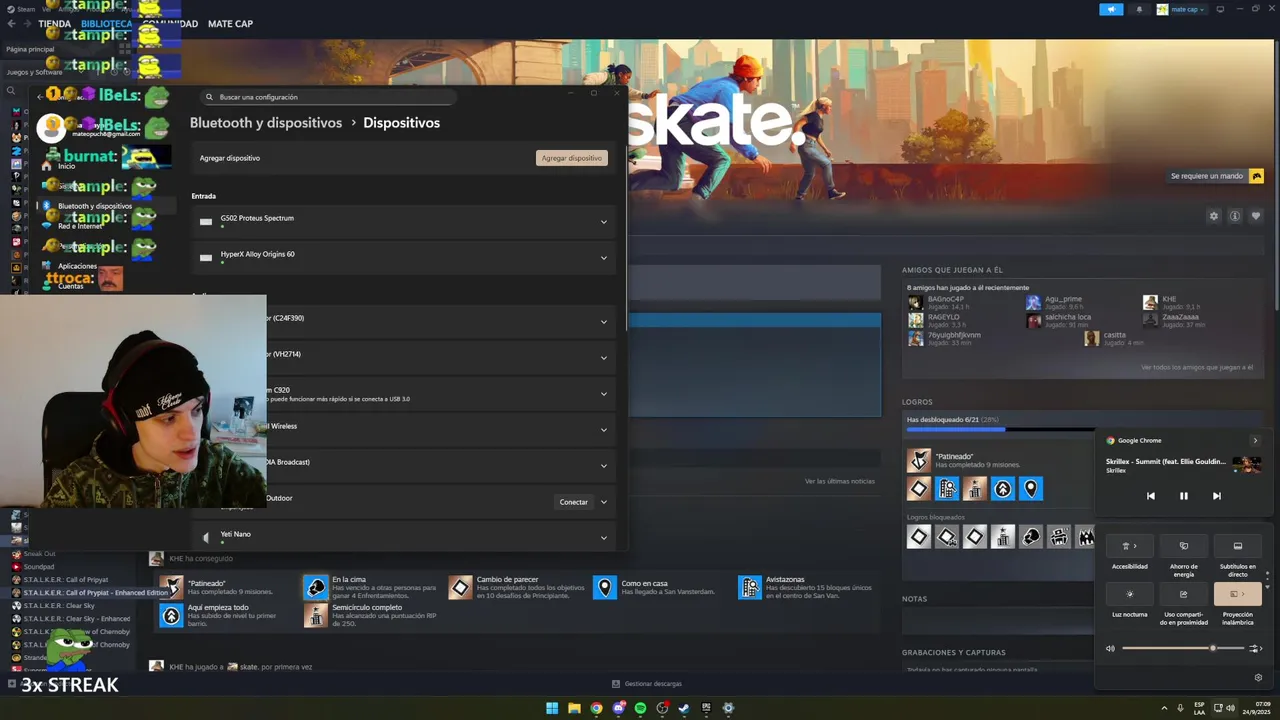The width and height of the screenshot is (1280, 720).
Task: Expand the Wireless device entry
Action: click(604, 430)
